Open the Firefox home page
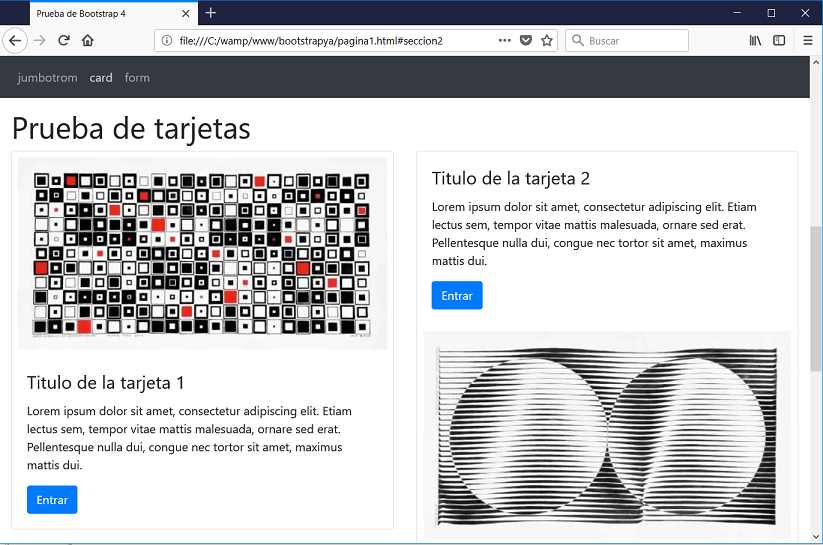This screenshot has height=545, width=823. point(88,40)
